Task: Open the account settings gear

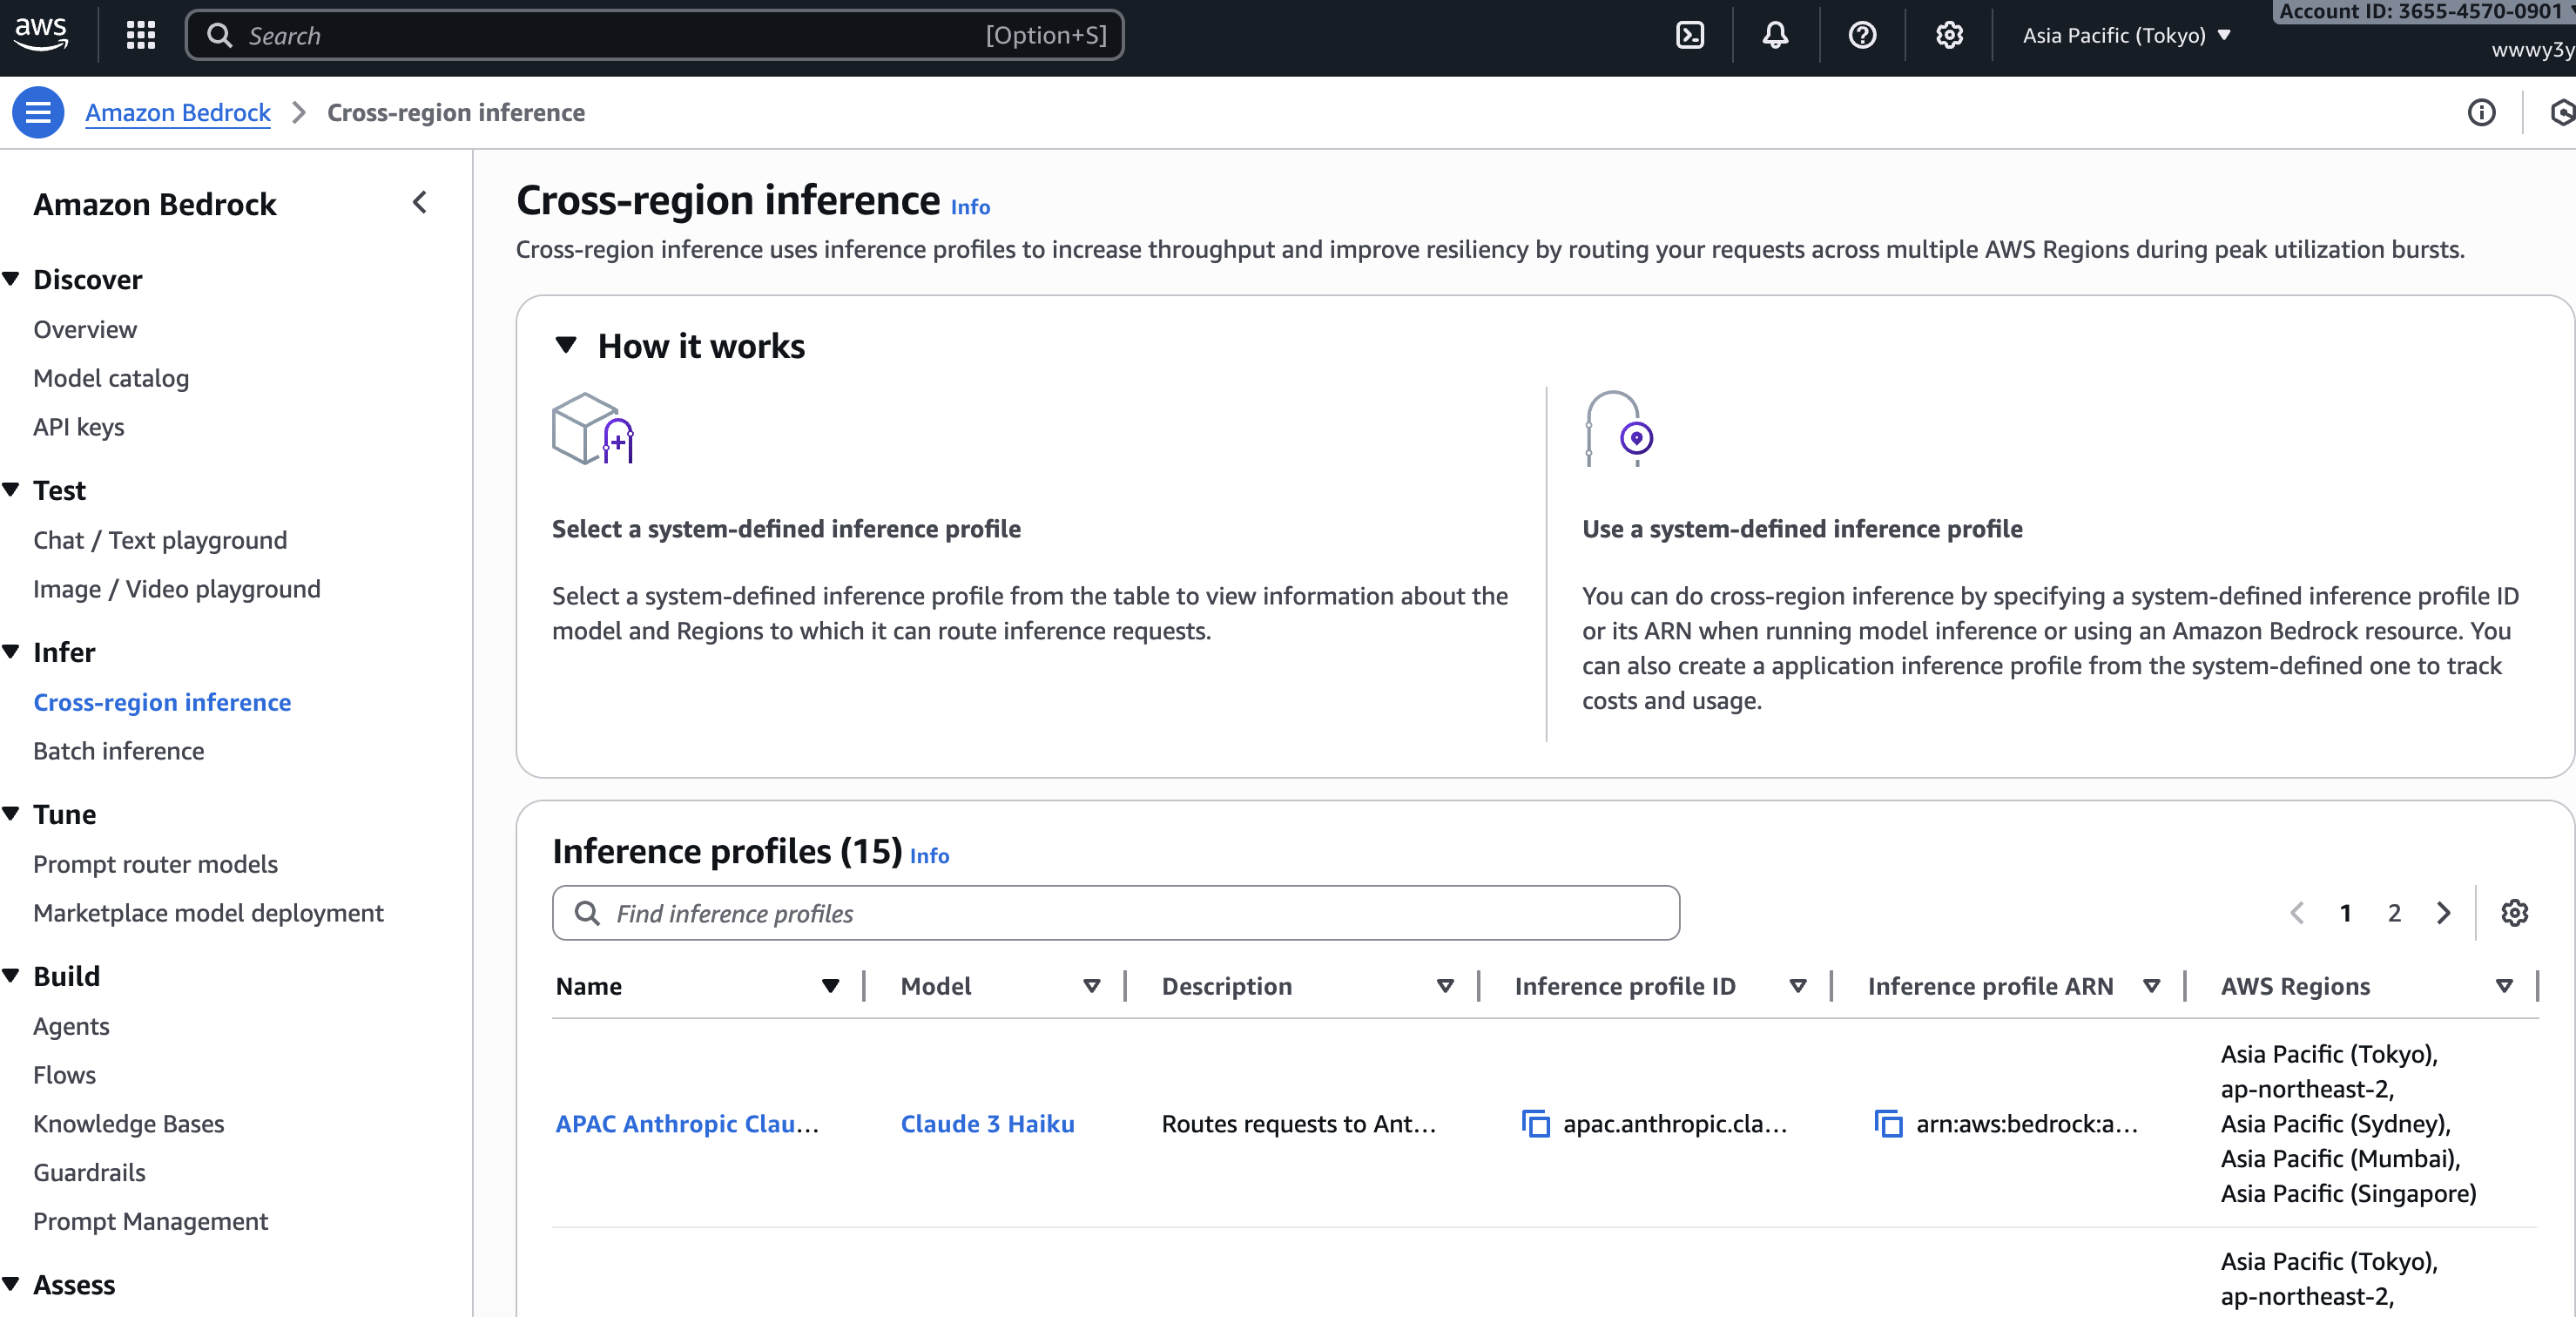Action: tap(1947, 34)
